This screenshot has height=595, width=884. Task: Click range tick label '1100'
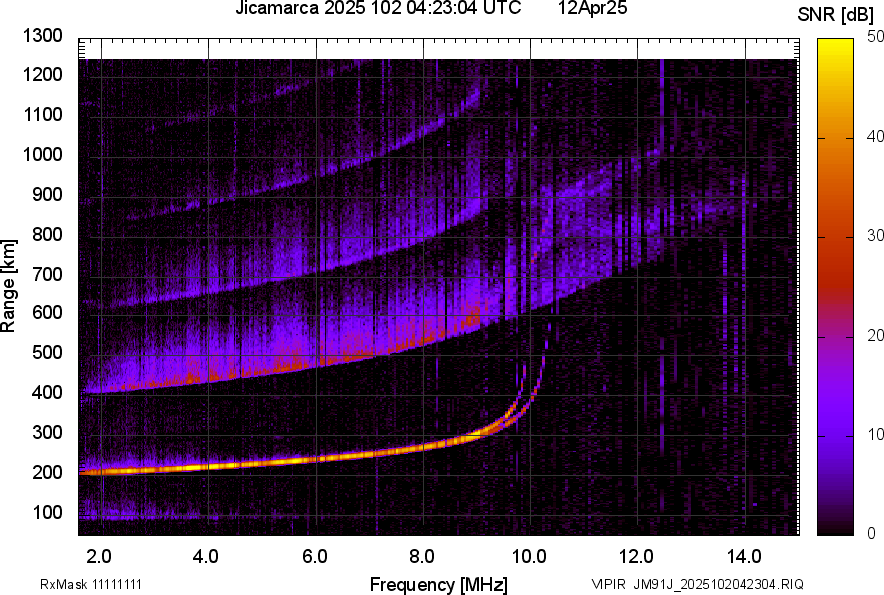click(42, 114)
